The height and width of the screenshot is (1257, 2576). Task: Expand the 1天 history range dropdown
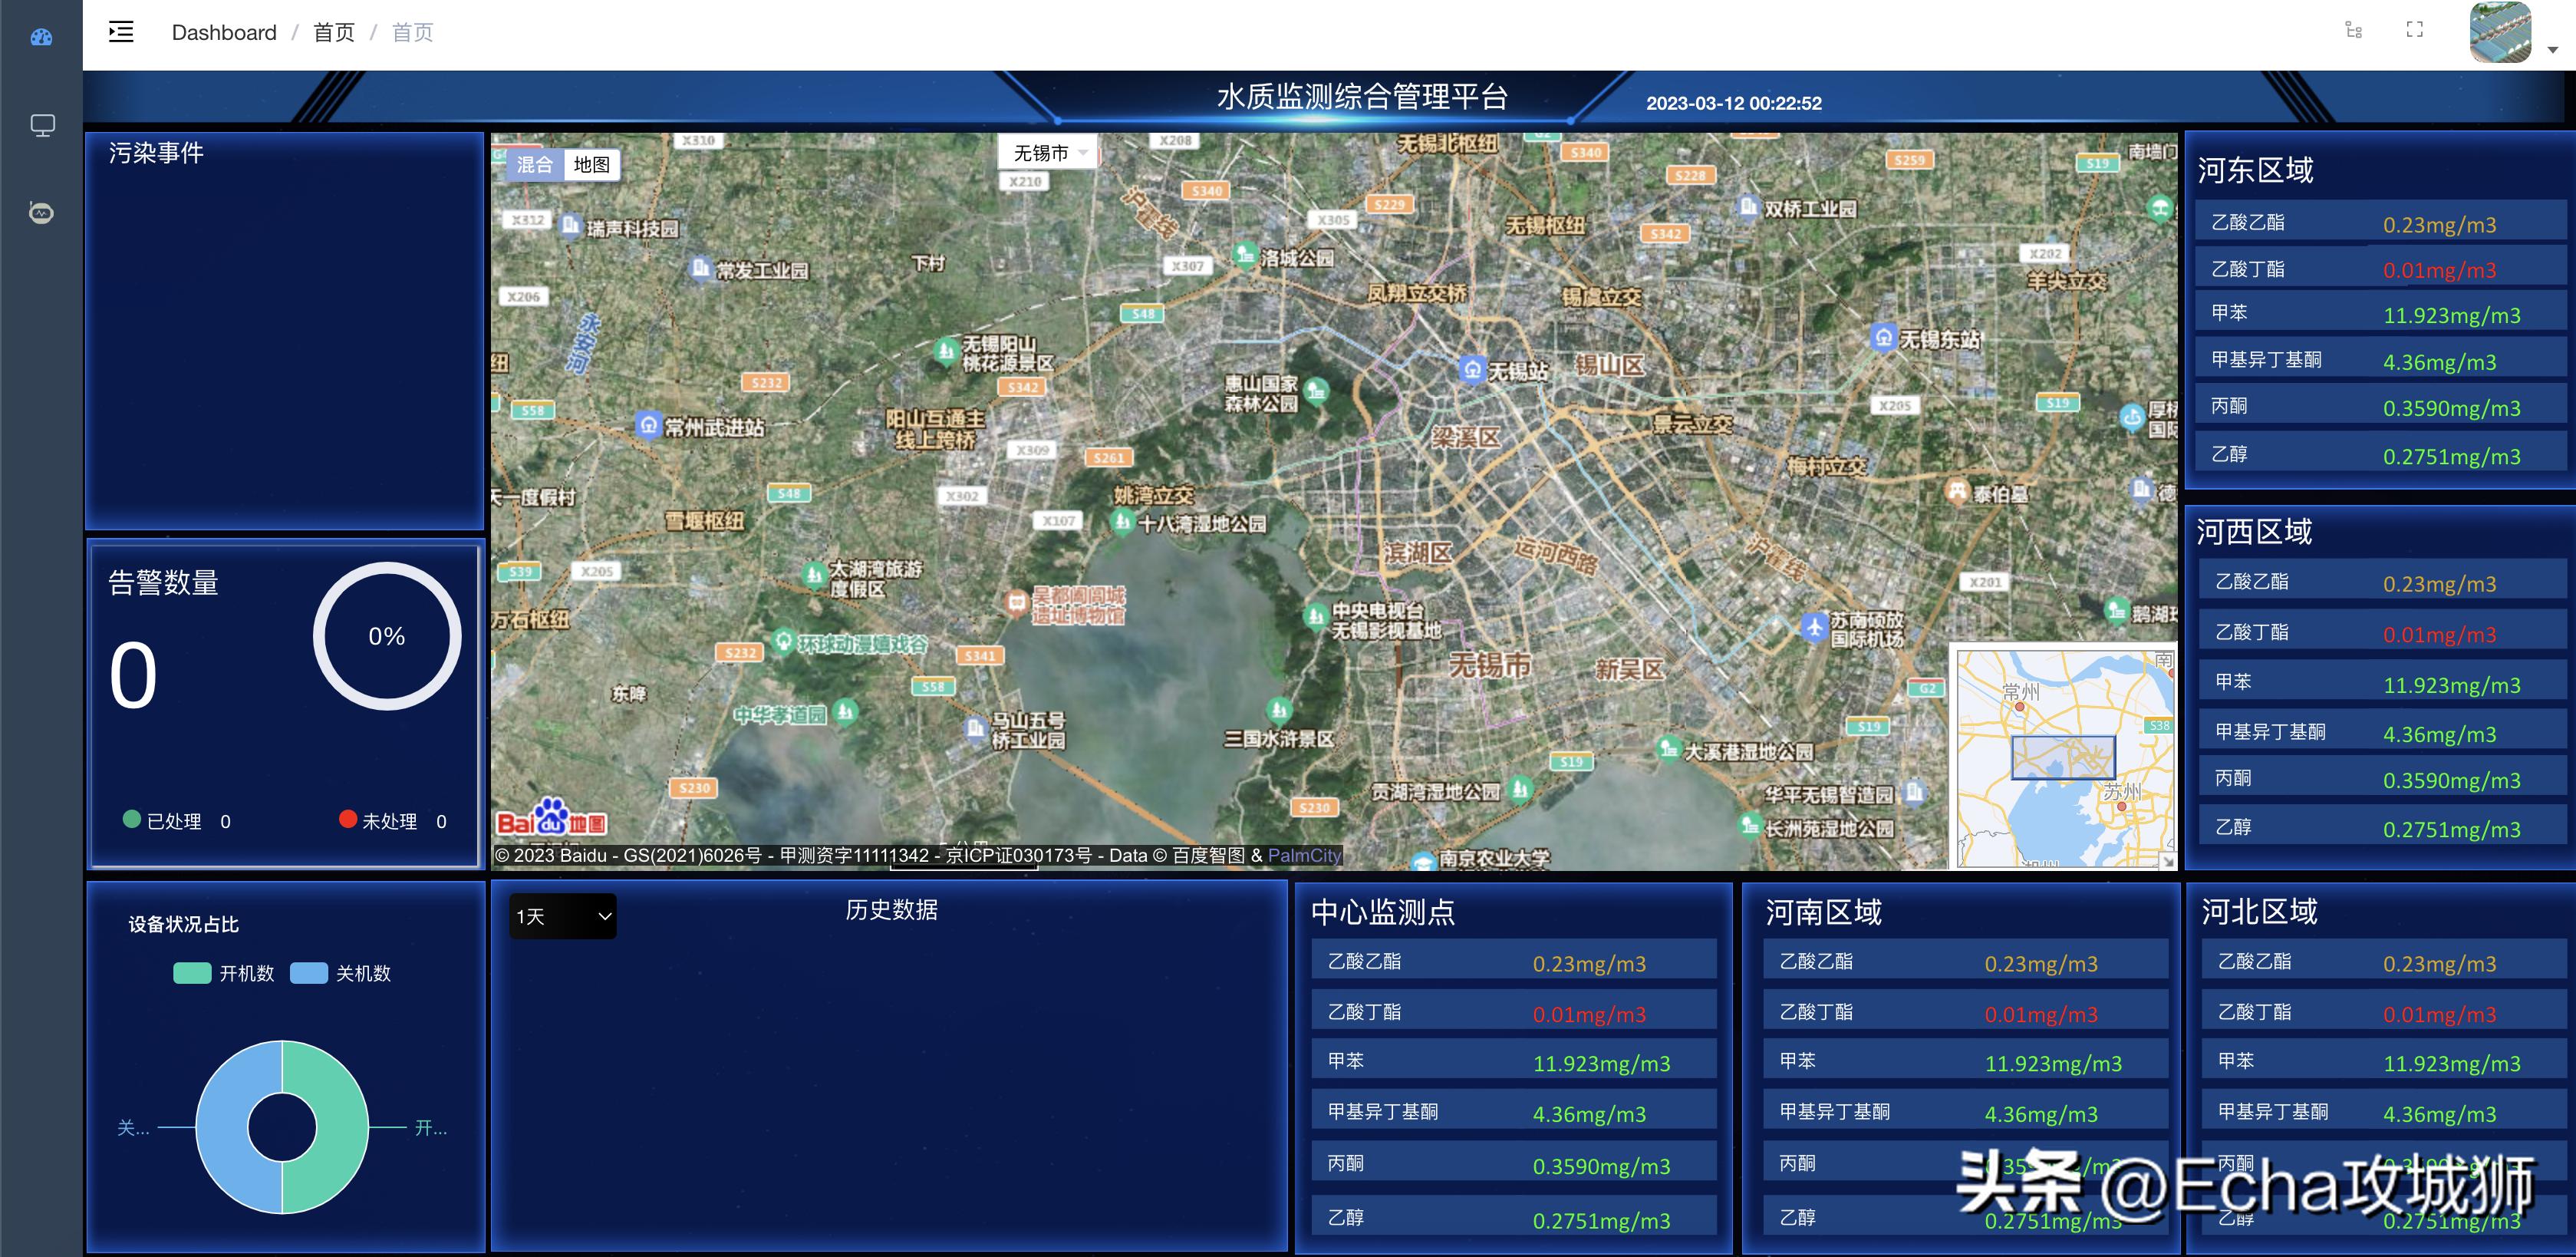tap(563, 916)
